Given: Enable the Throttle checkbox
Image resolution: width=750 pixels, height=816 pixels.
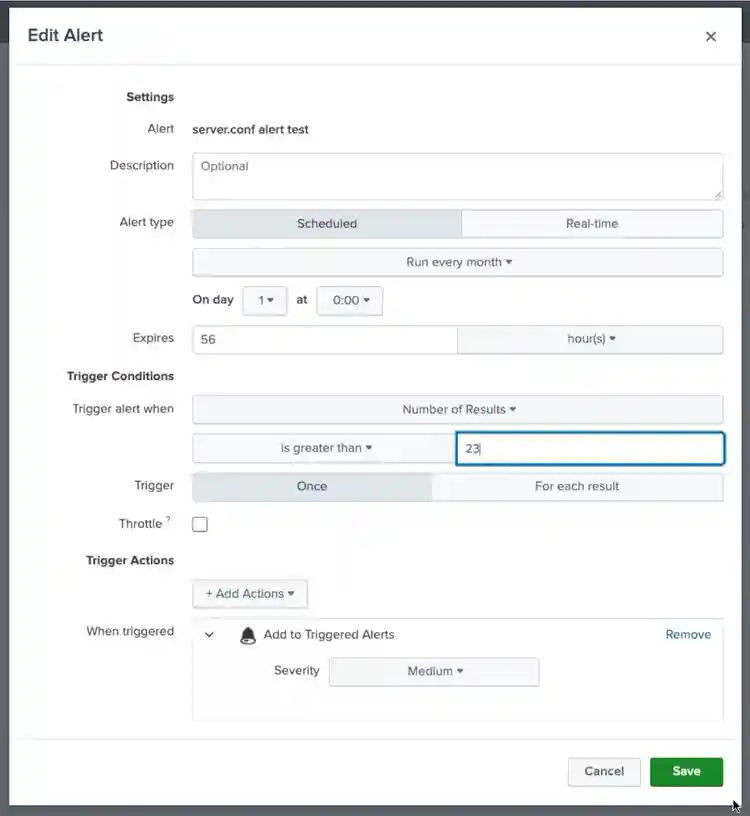Looking at the screenshot, I should coord(200,524).
